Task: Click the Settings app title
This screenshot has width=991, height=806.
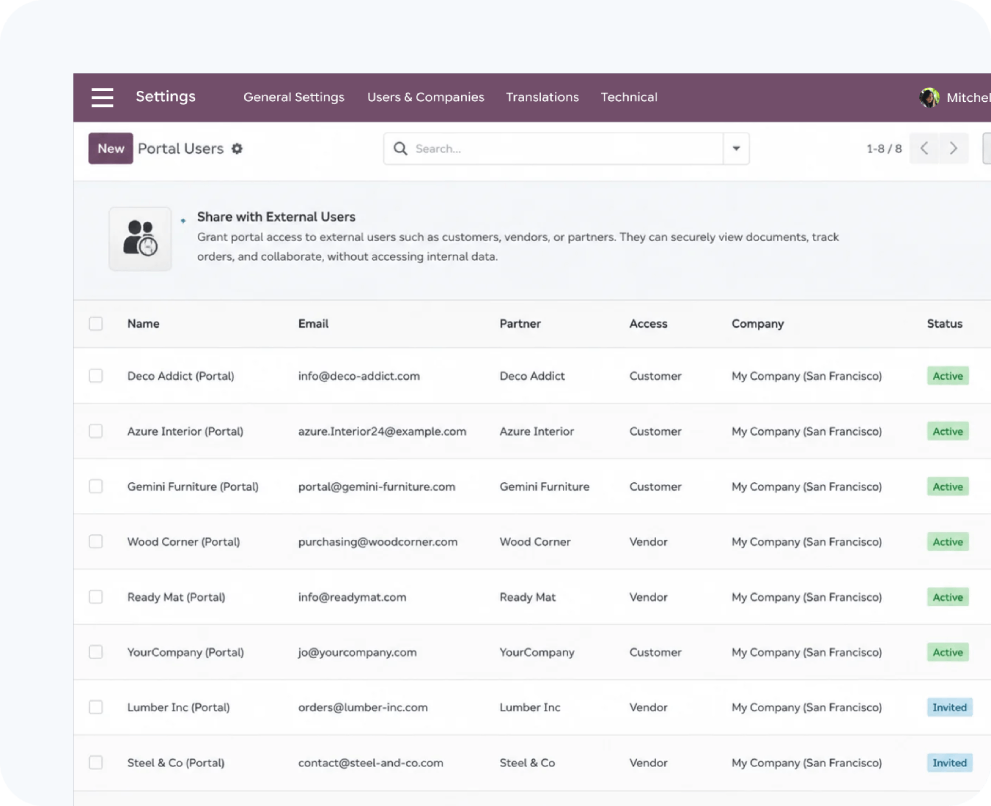Action: tap(166, 97)
